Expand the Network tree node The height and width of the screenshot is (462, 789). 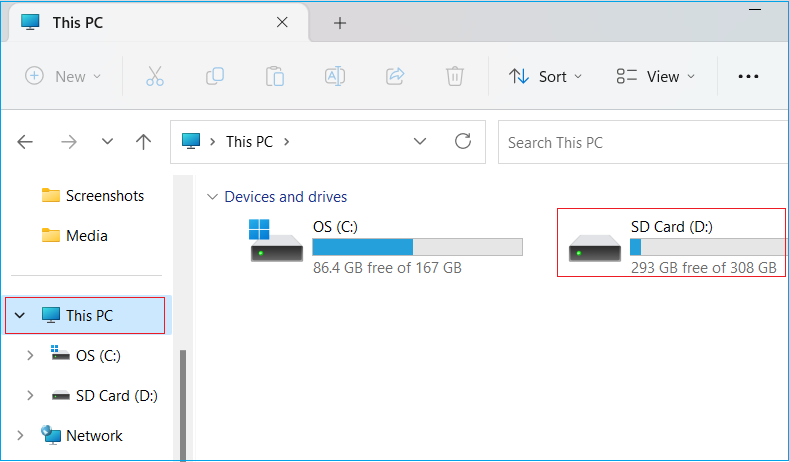click(21, 436)
